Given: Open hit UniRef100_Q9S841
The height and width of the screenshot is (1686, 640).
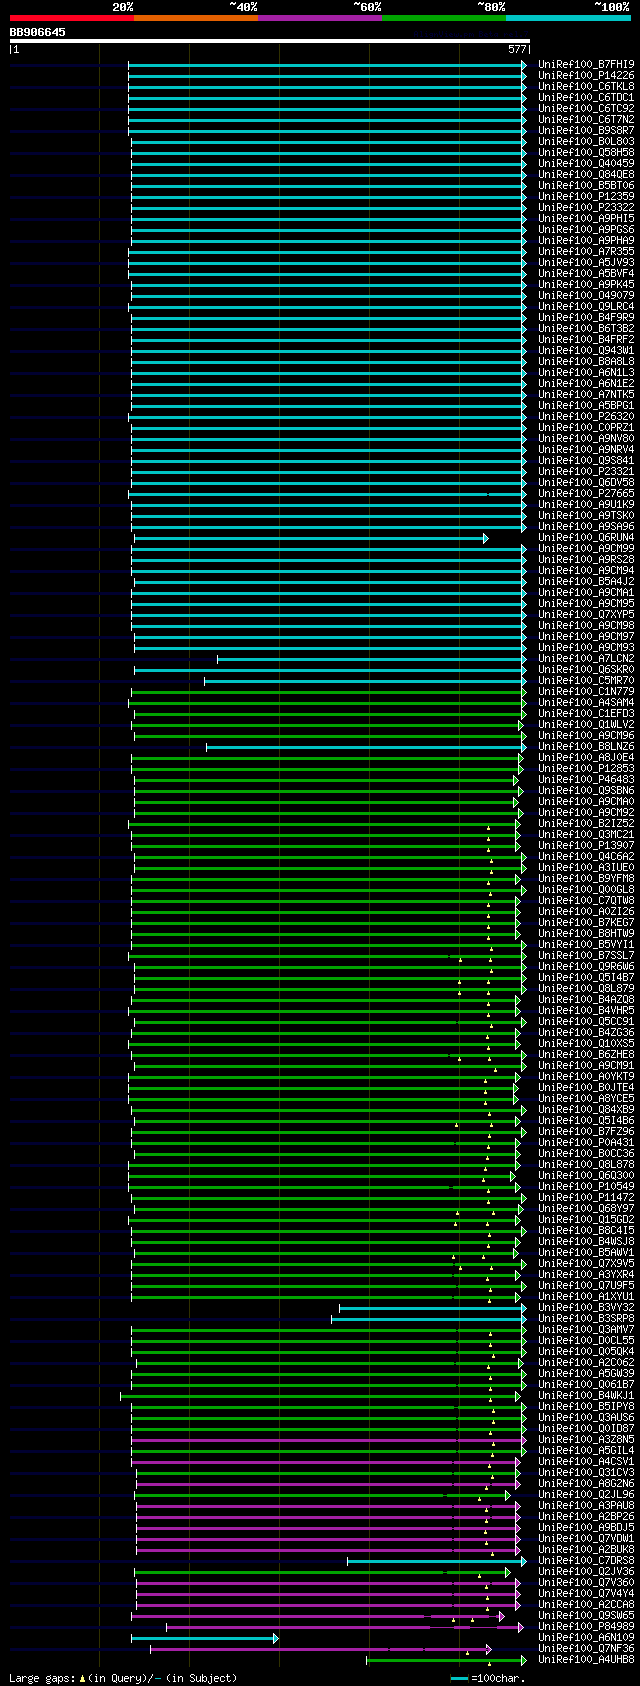Looking at the screenshot, I should tap(586, 460).
